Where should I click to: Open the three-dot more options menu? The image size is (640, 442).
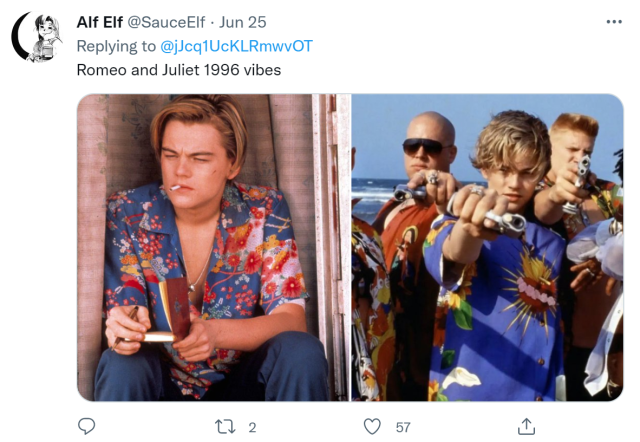613,22
